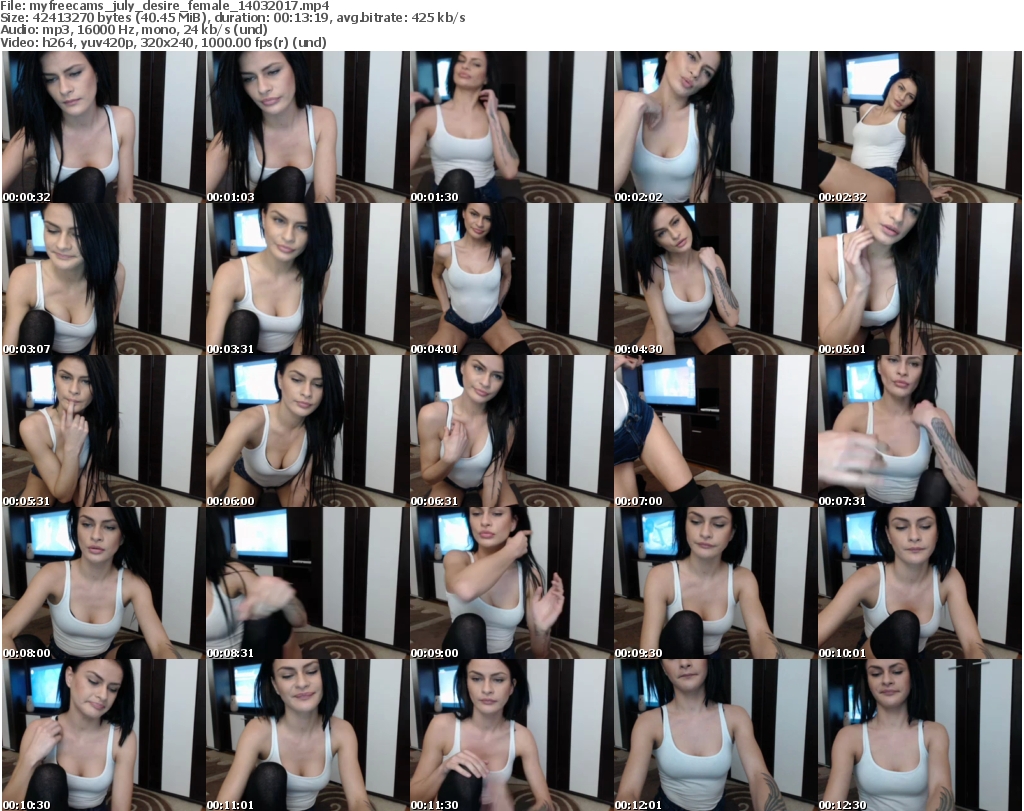Select the frame at 00:04:30
Viewport: 1024px width, 811px height.
[715, 279]
